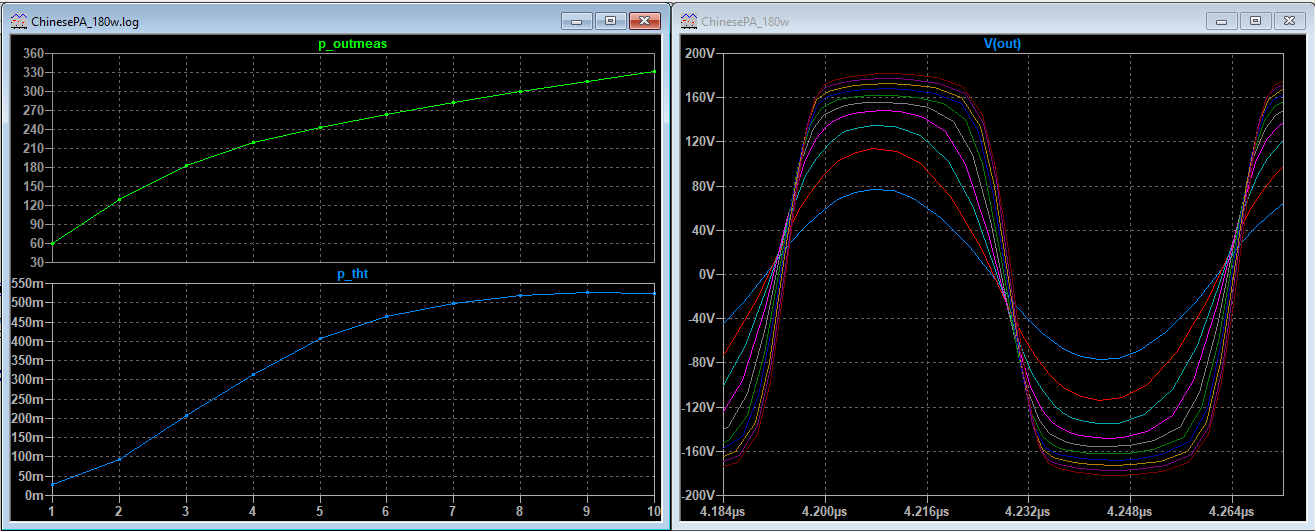The height and width of the screenshot is (531, 1315).
Task: Minimize the V(out) waveform window
Action: click(1222, 20)
